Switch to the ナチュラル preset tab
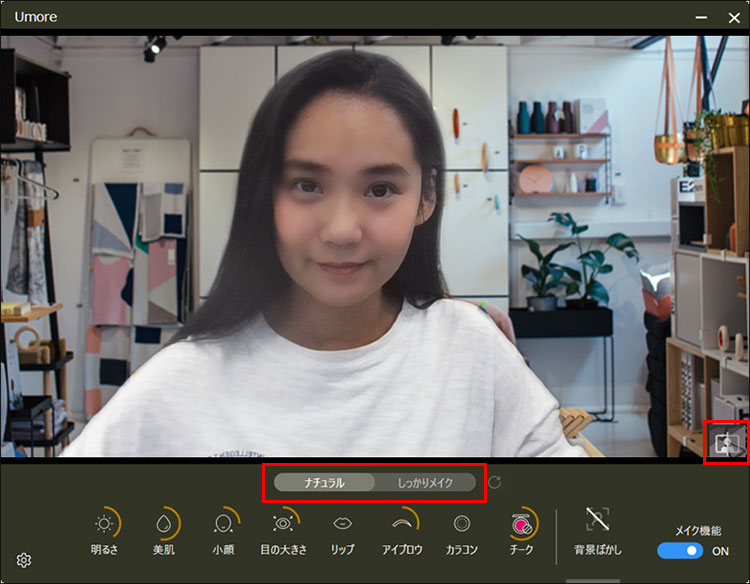Screen dimensions: 750x584 324,483
